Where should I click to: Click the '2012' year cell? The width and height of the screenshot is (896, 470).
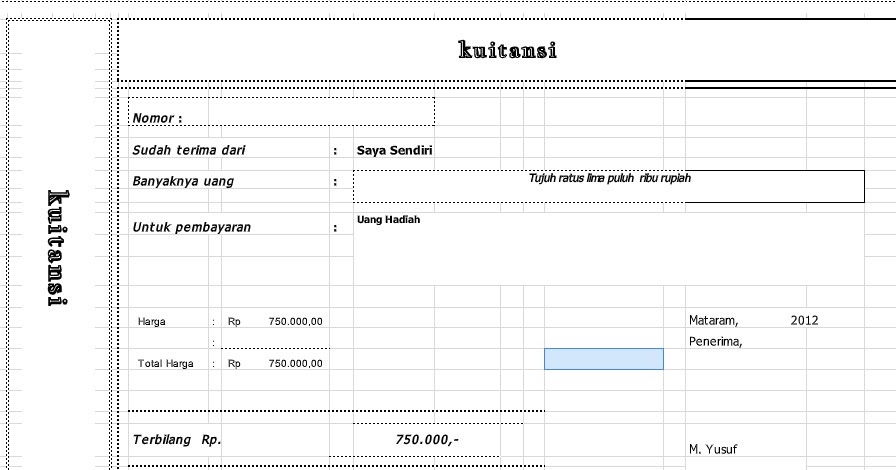(804, 320)
